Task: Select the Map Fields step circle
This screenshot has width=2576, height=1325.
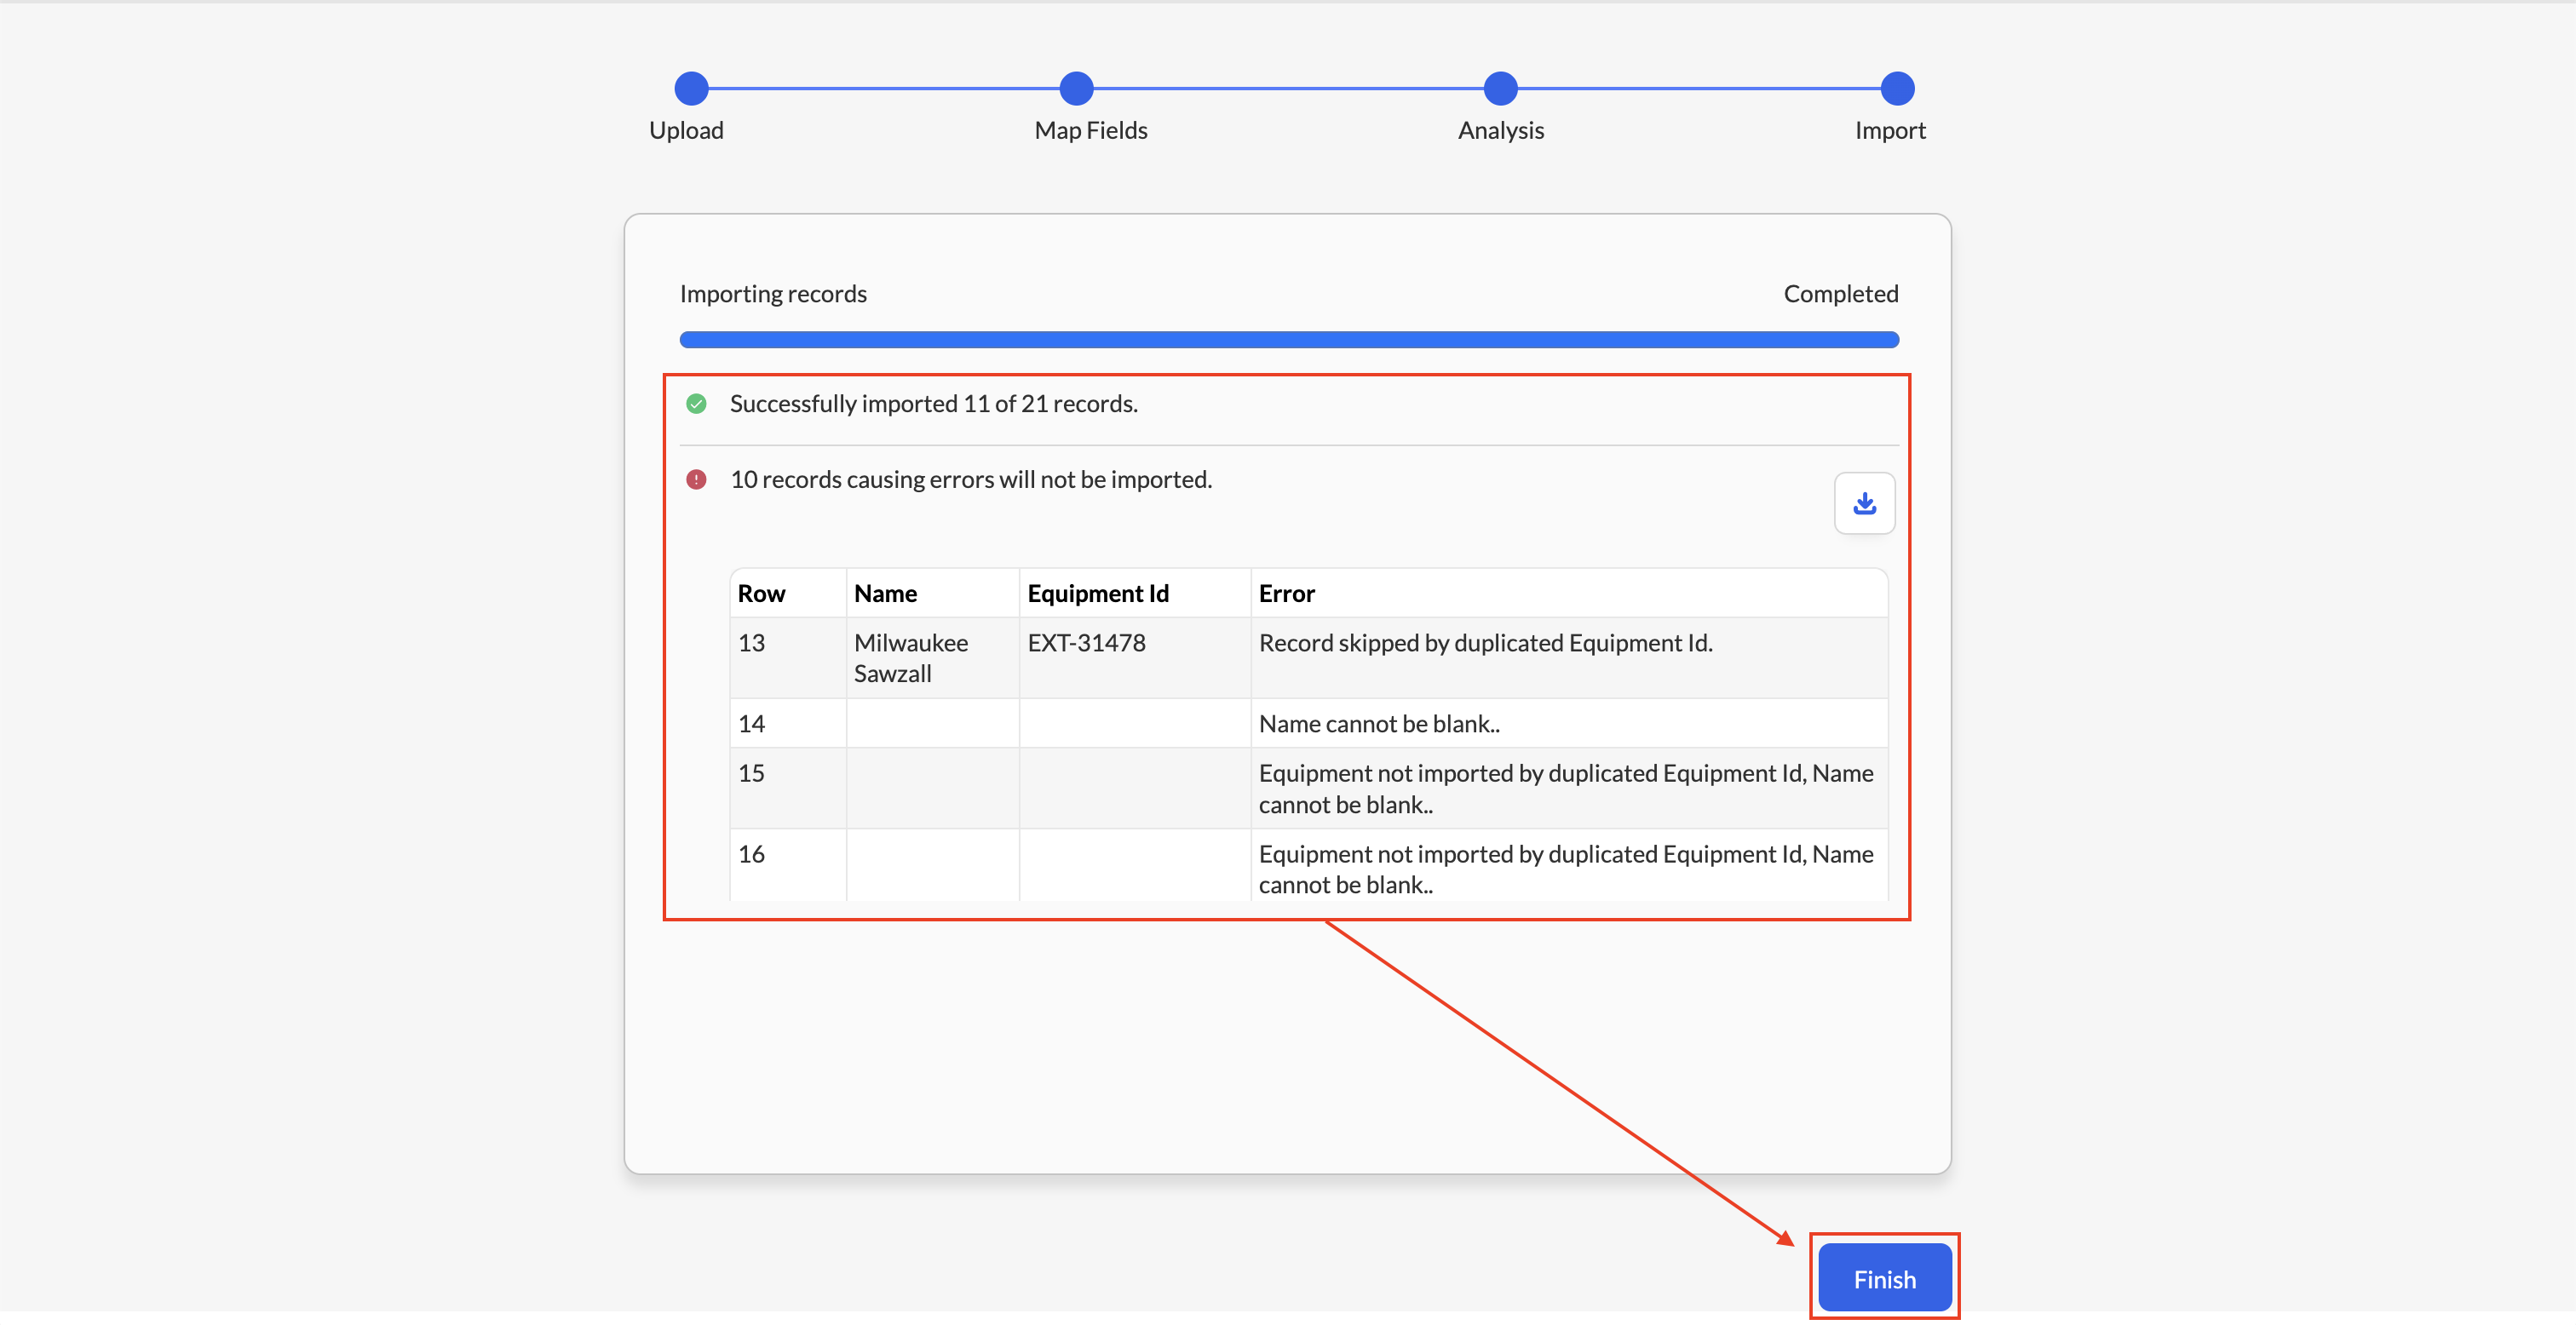Action: pos(1076,88)
